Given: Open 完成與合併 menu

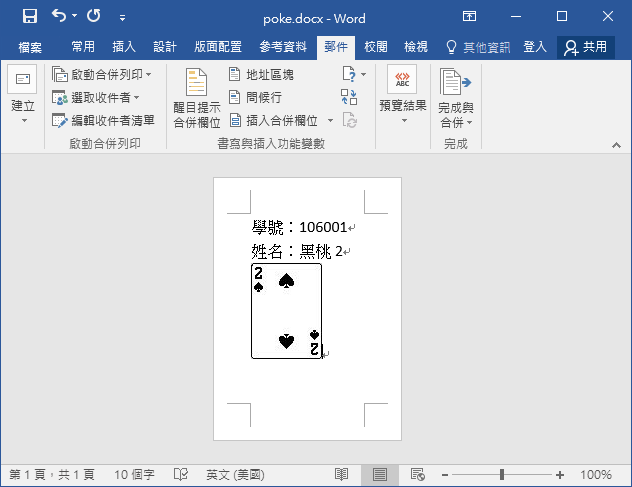Looking at the screenshot, I should [x=456, y=98].
